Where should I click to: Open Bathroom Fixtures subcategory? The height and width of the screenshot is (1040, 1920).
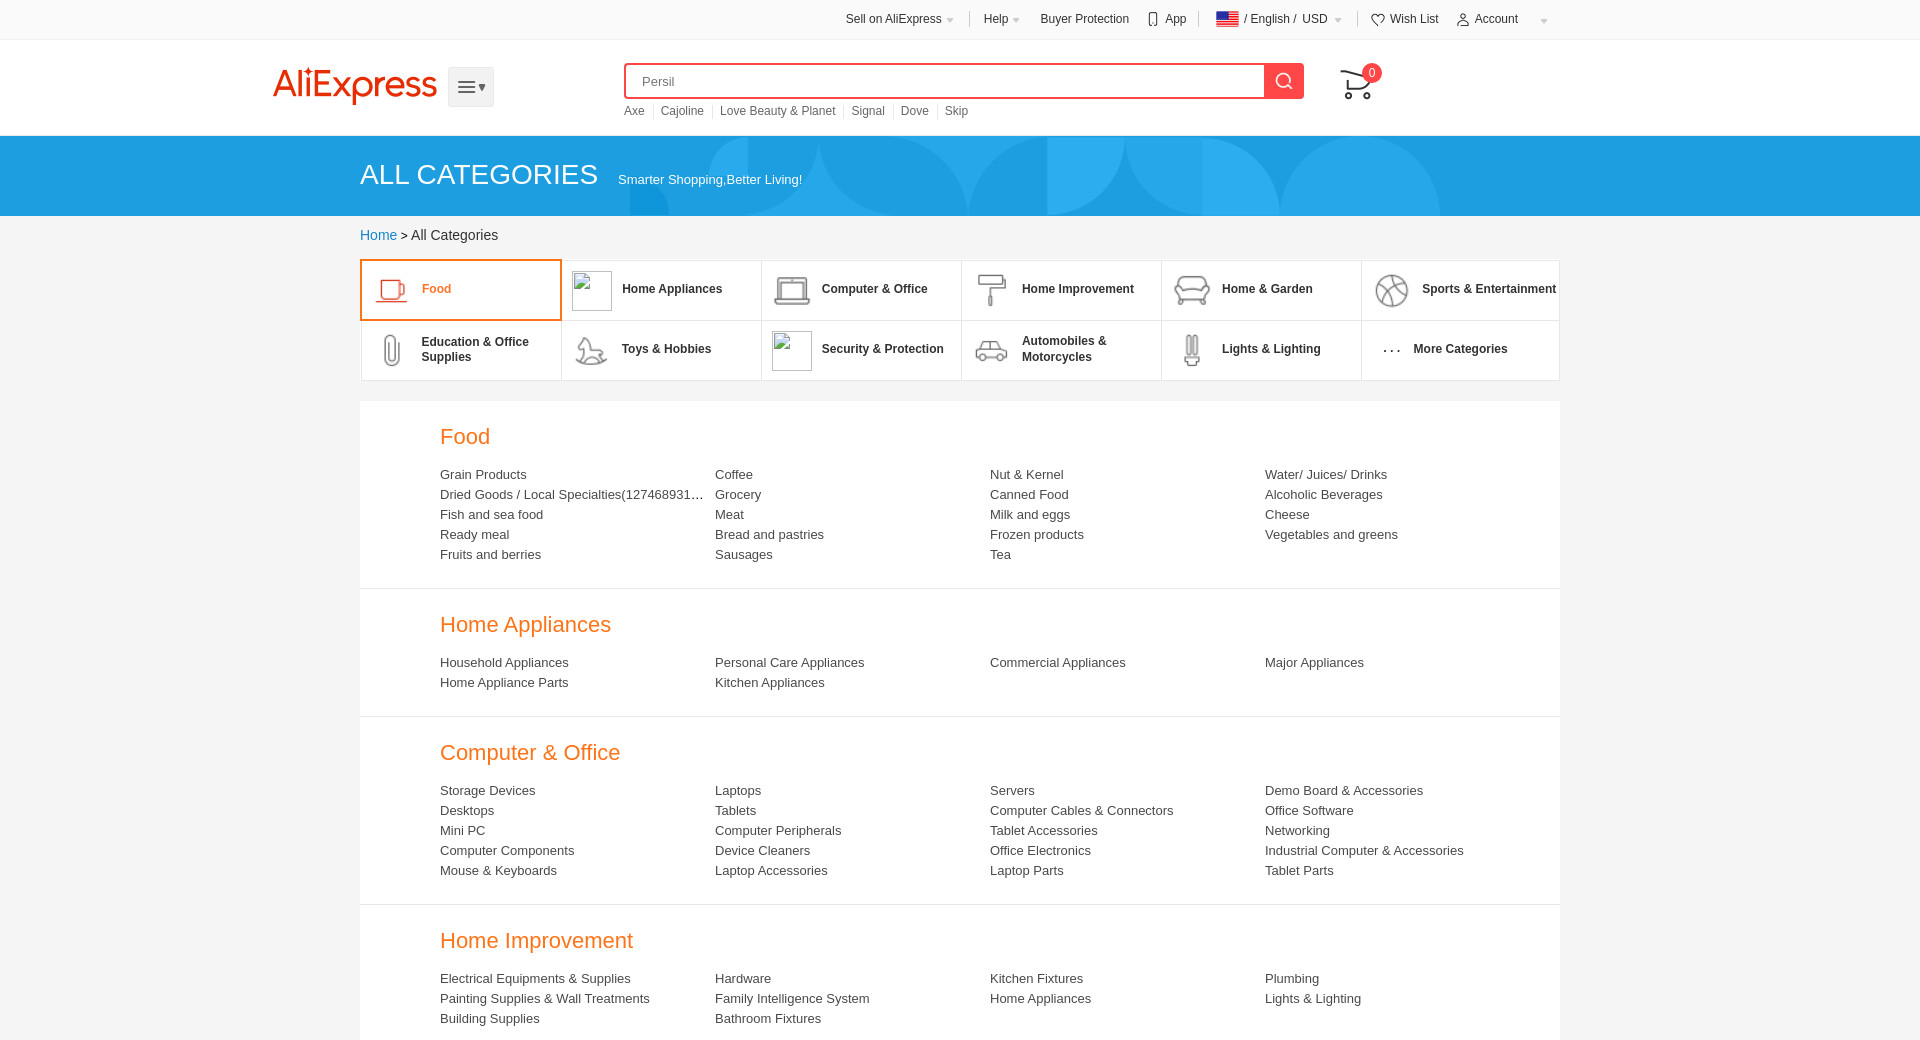tap(768, 1019)
